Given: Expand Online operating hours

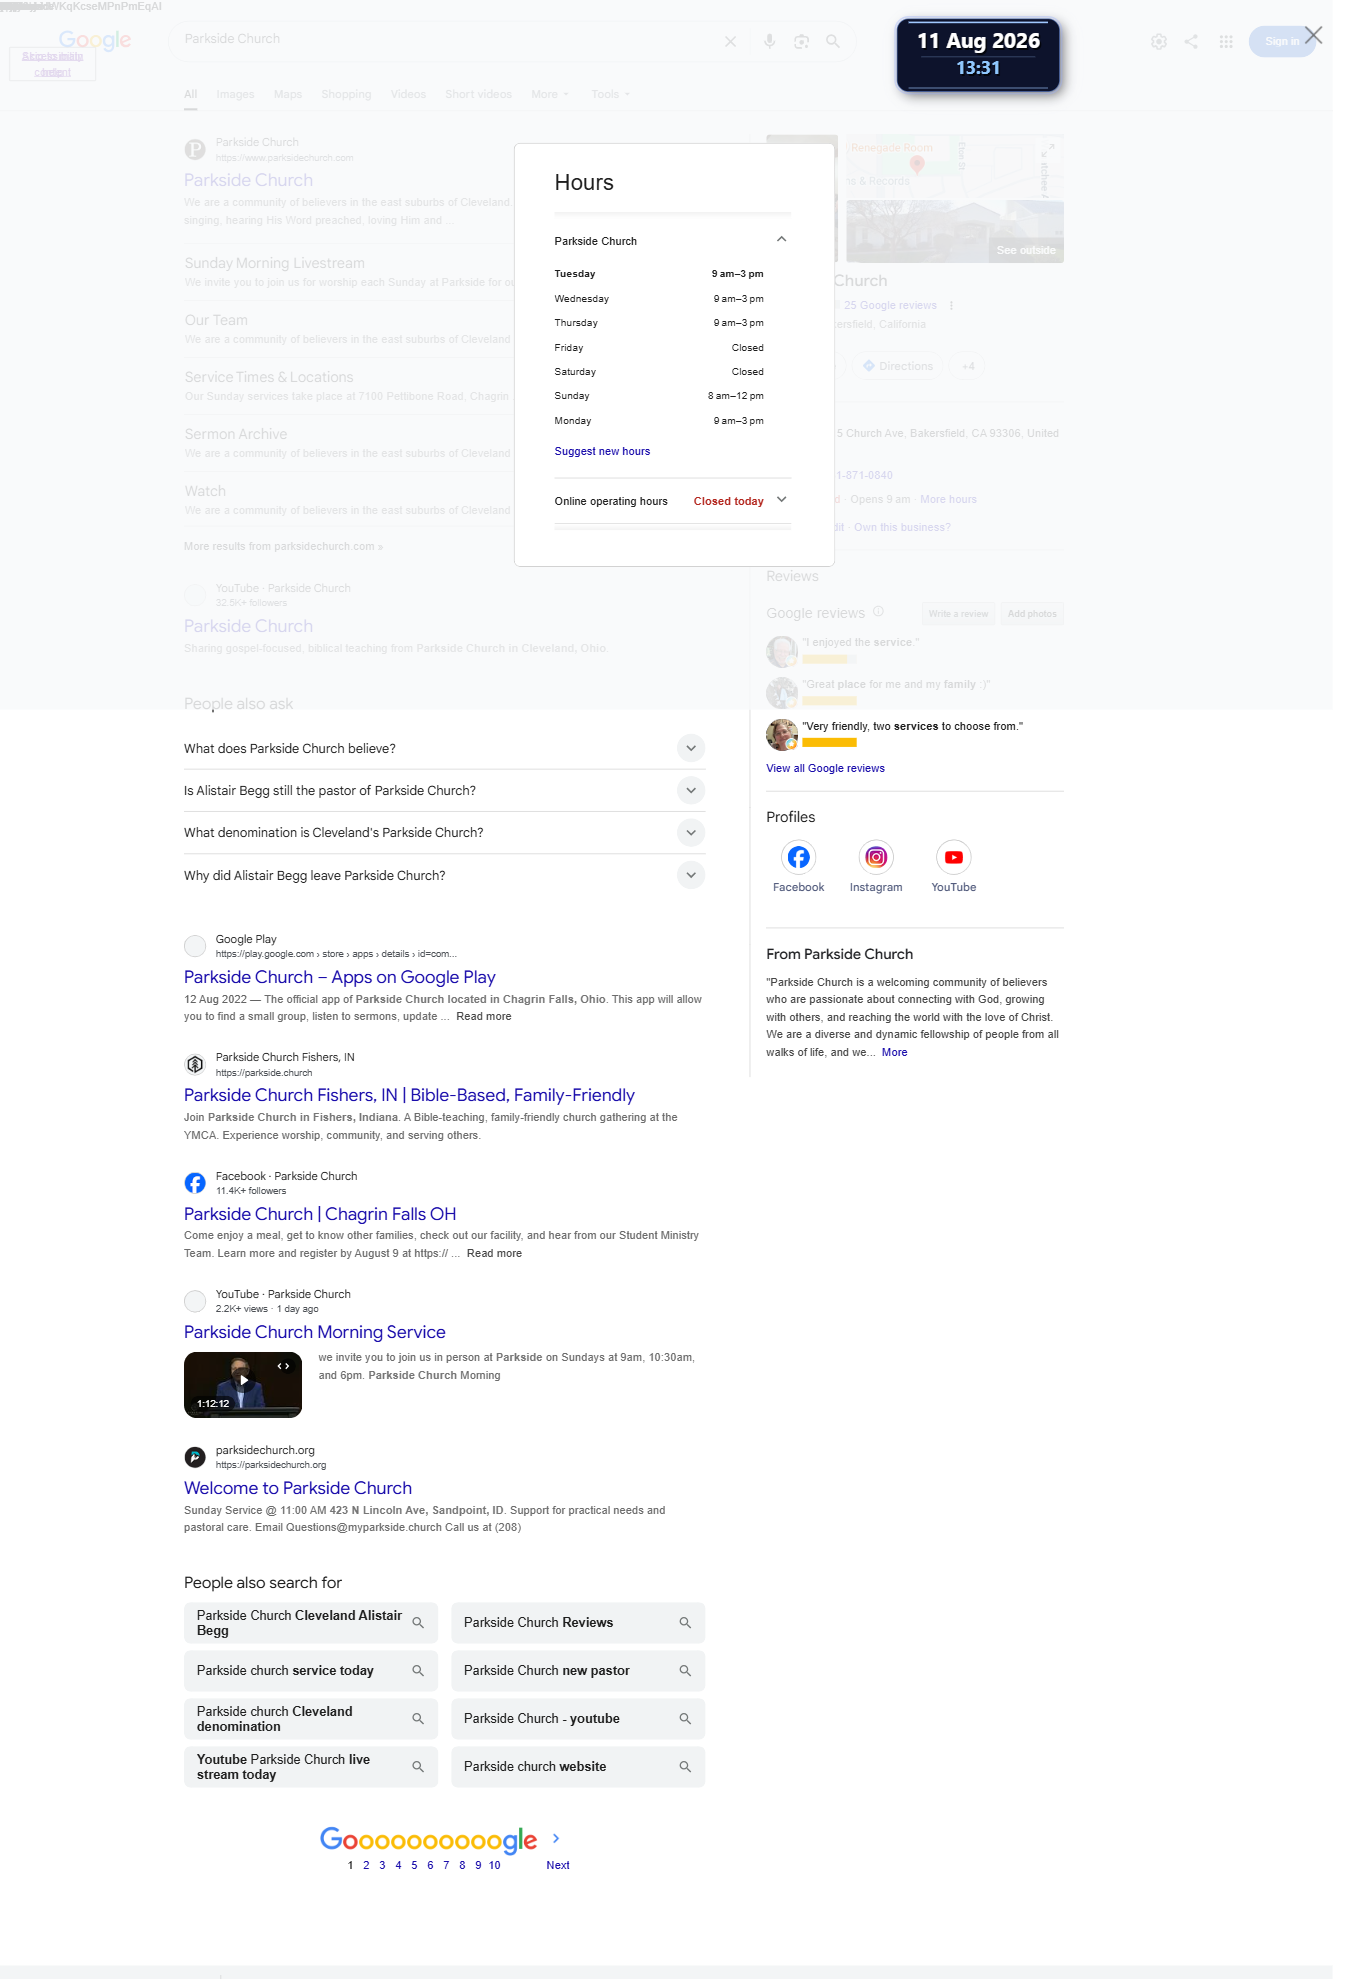Looking at the screenshot, I should click(782, 500).
